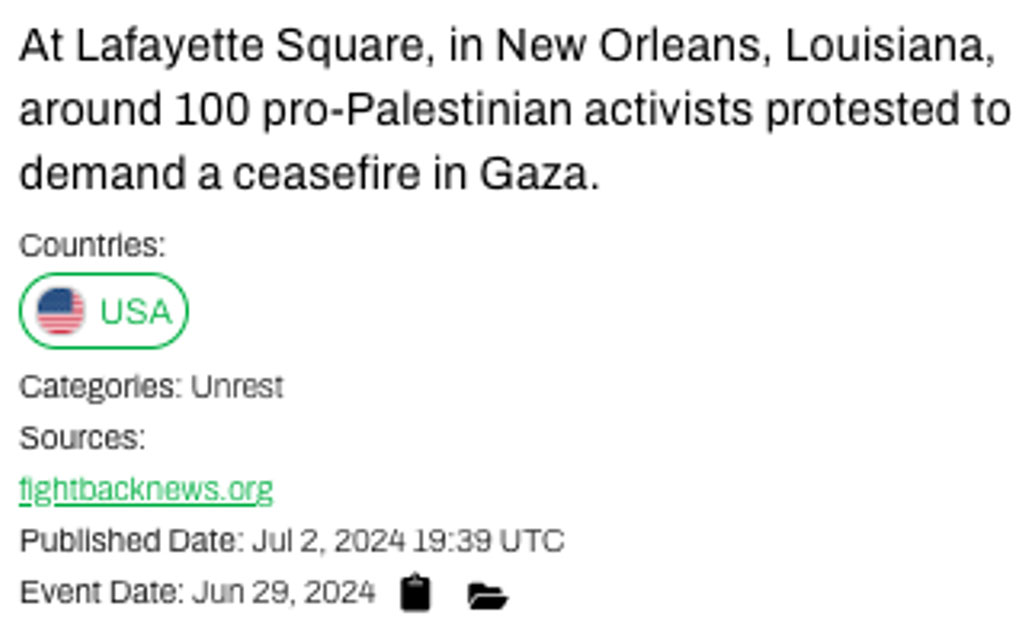Click the words Lafayette Square

coord(254,47)
